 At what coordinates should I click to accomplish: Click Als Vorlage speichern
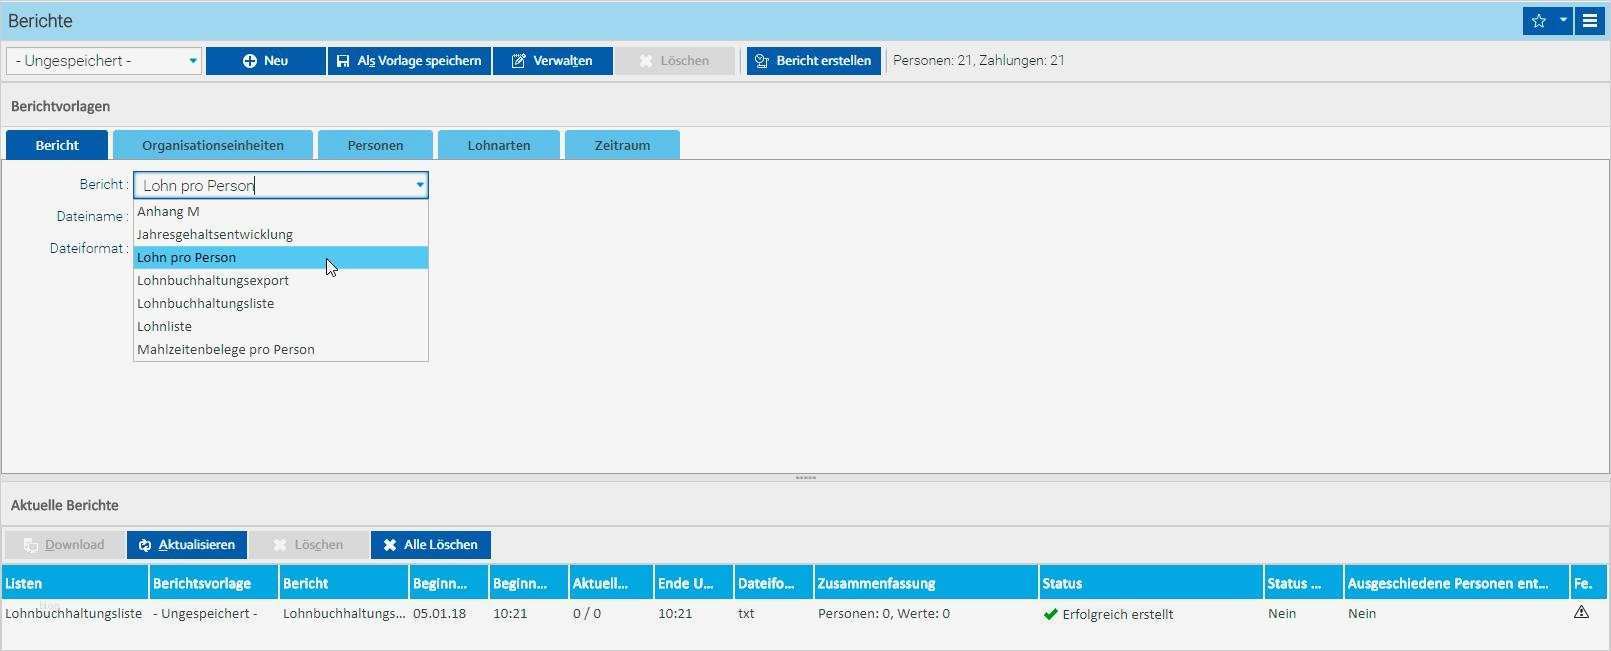click(x=409, y=61)
